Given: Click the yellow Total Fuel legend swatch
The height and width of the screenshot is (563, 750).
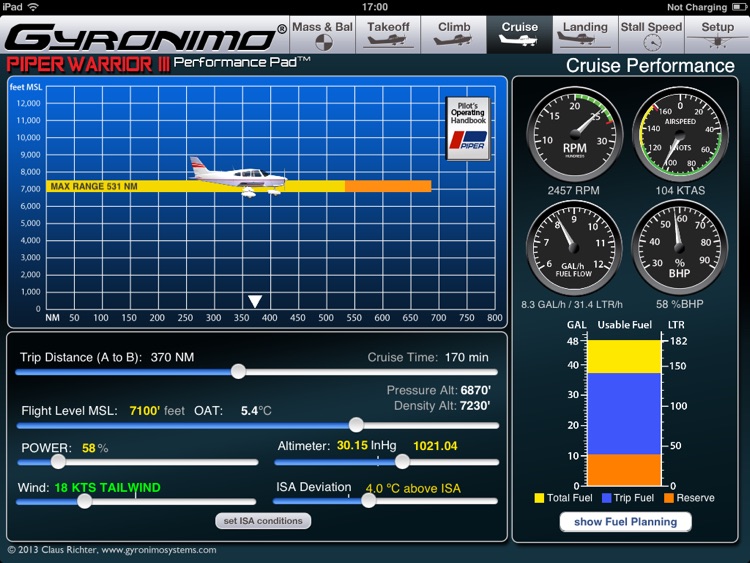Looking at the screenshot, I should [539, 498].
